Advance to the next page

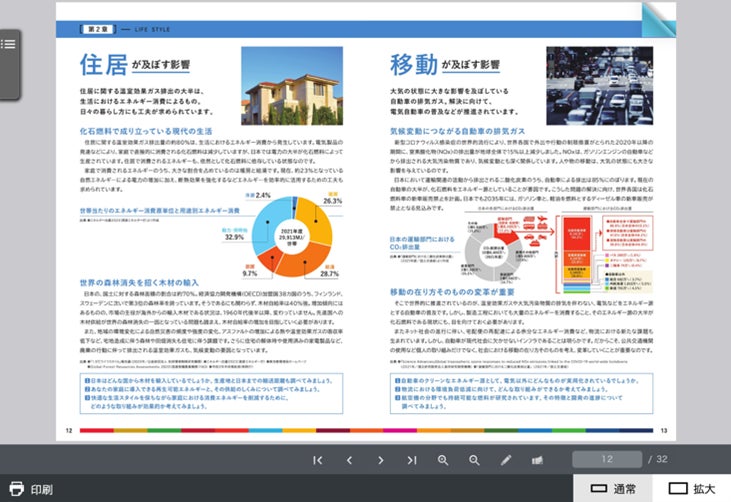380,460
